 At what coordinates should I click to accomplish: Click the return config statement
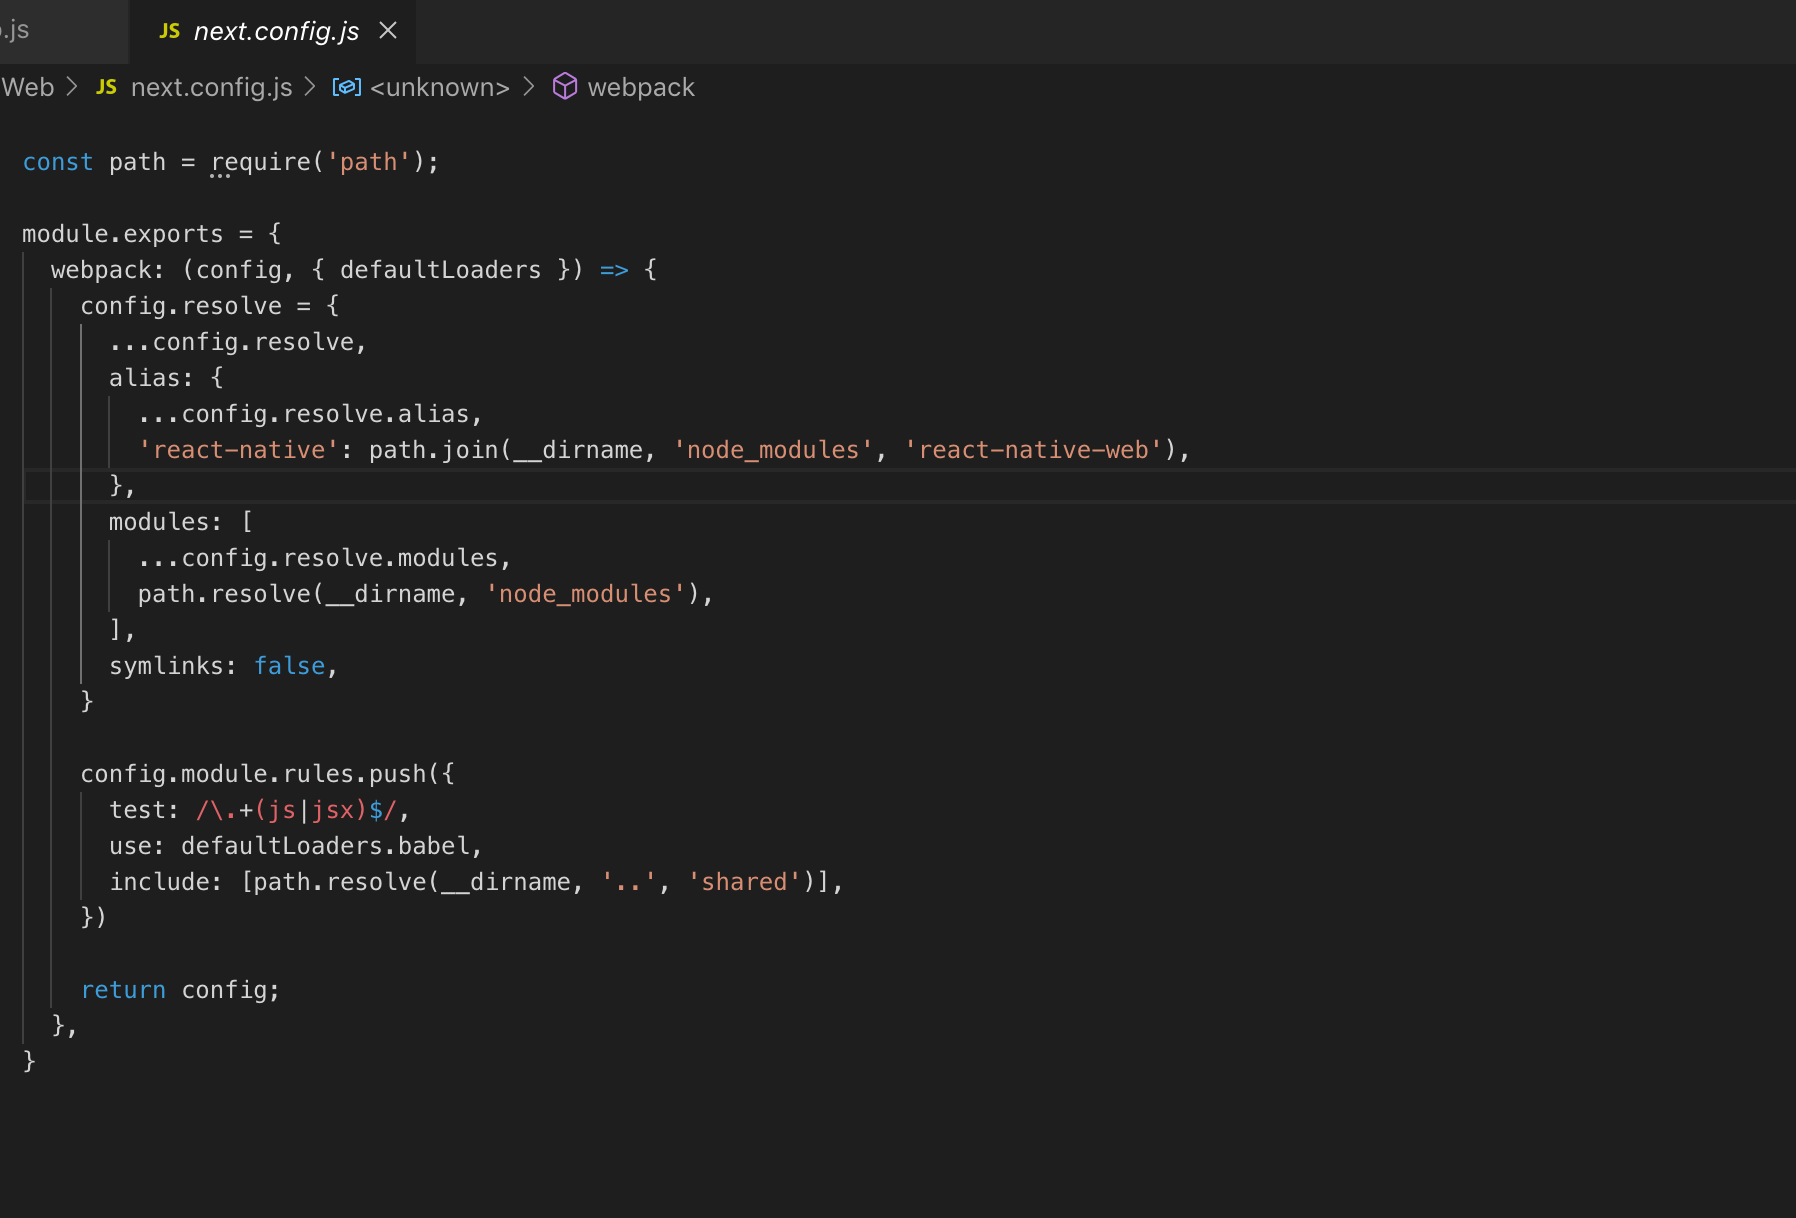point(180,989)
